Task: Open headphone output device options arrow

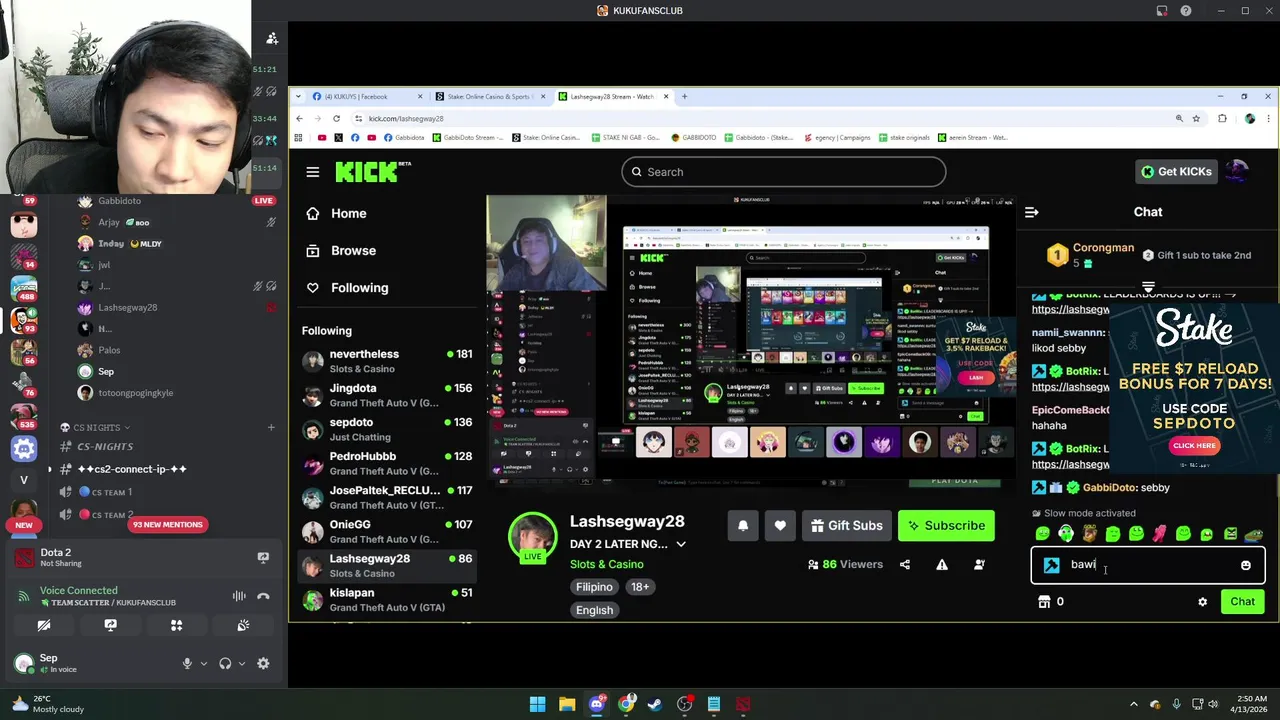Action: pos(241,663)
